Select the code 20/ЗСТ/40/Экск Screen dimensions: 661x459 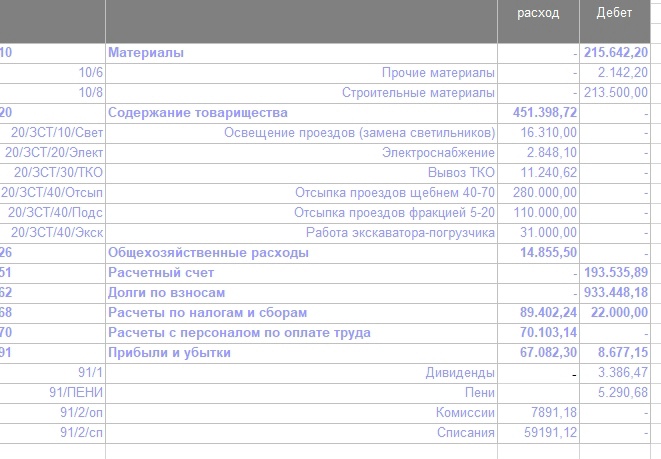pos(57,233)
